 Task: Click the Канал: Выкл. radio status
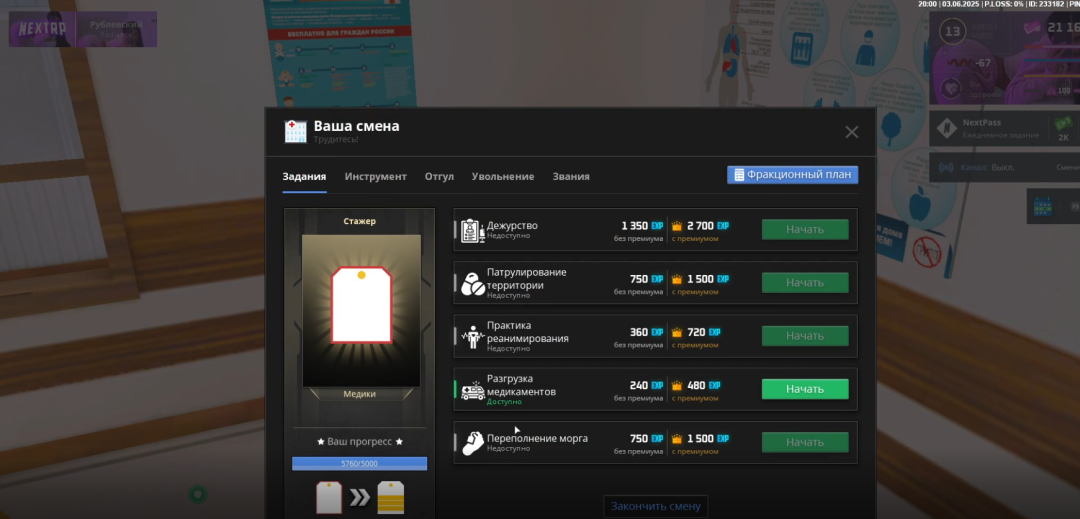click(x=987, y=167)
